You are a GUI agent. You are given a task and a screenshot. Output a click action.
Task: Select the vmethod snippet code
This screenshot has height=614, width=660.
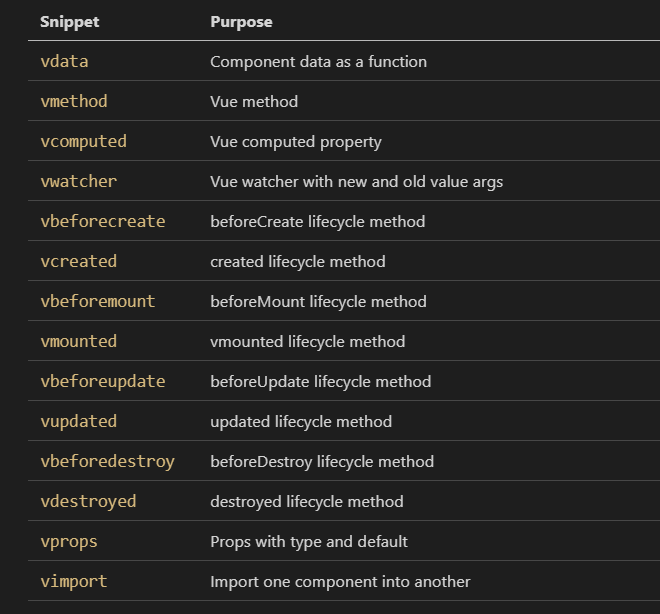pos(74,101)
